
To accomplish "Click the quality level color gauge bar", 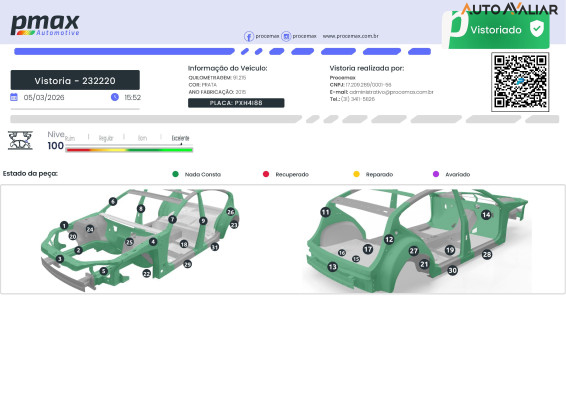I will click(129, 149).
